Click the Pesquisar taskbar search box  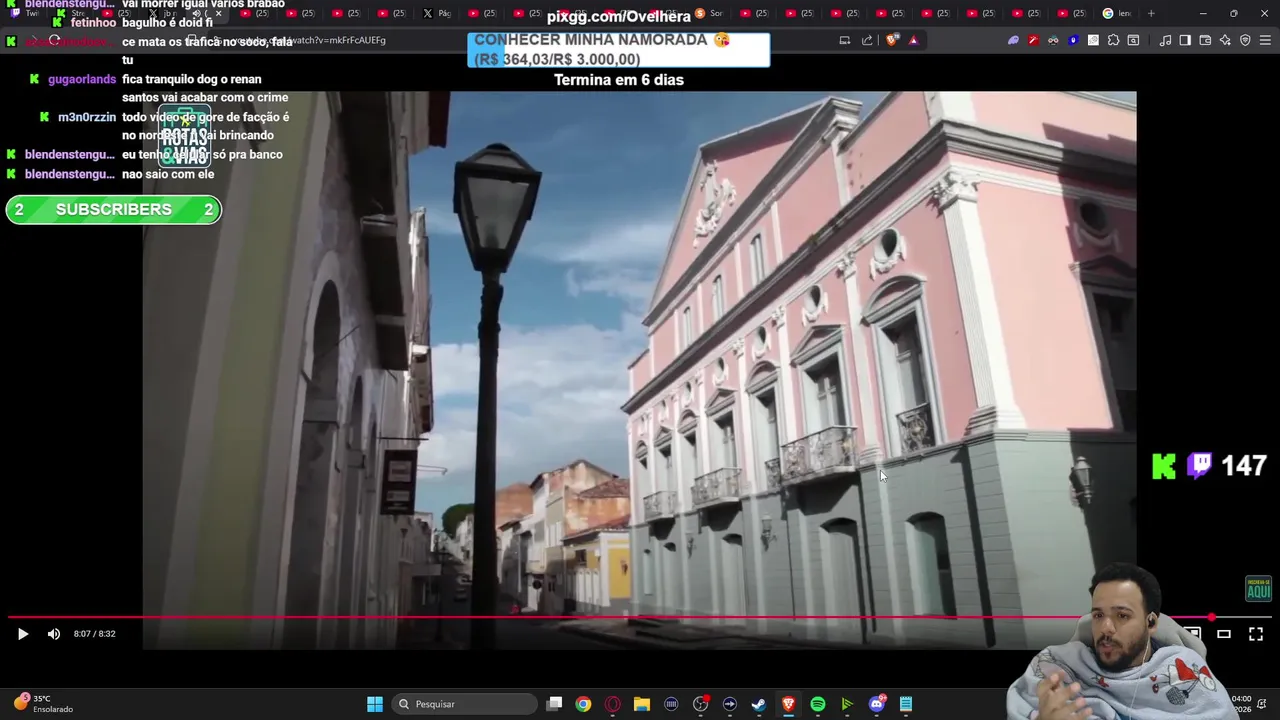[465, 704]
